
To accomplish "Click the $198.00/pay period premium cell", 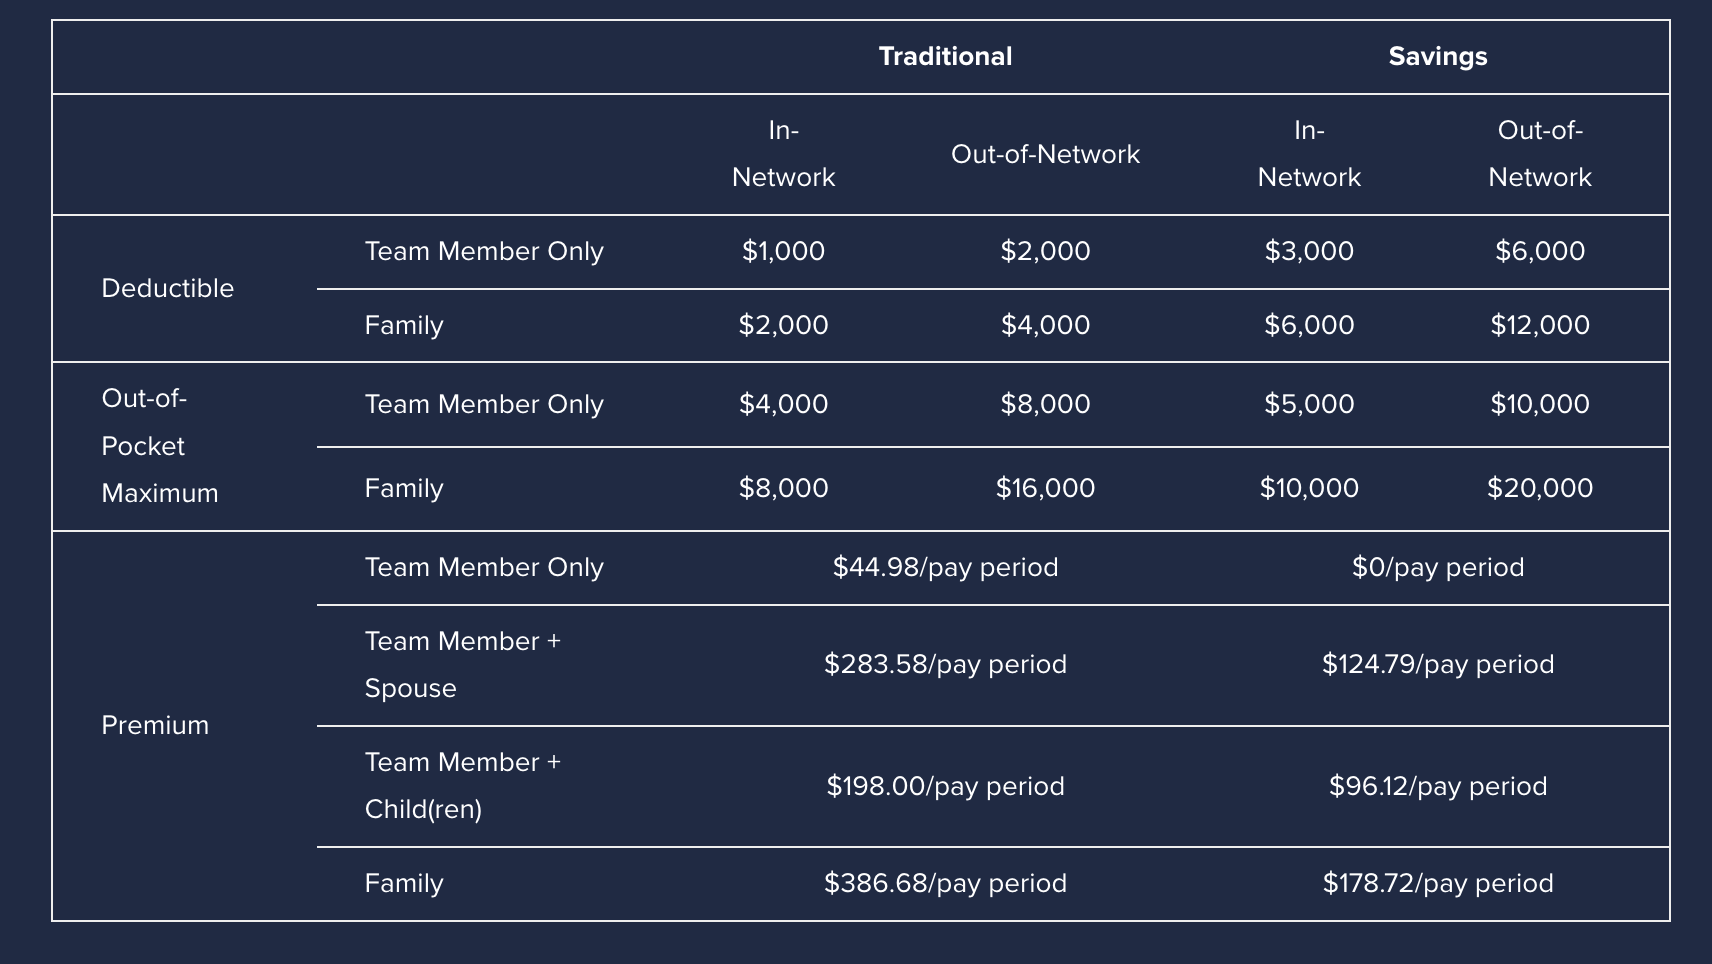I will coord(945,787).
